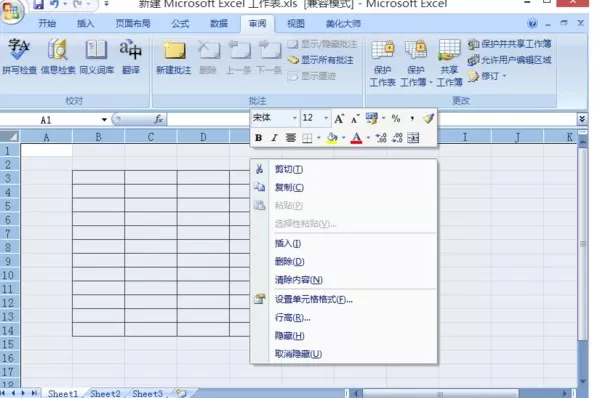Choose 插入(I) from context menu

(343, 244)
